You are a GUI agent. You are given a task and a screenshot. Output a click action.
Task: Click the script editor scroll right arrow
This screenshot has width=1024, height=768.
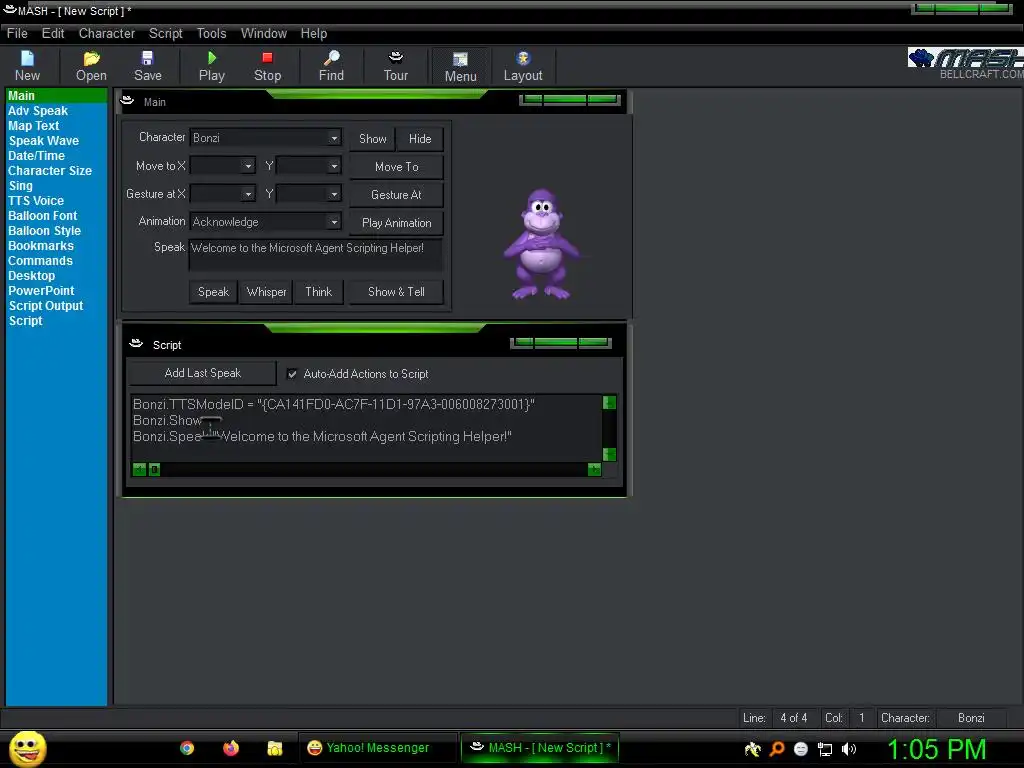[594, 470]
